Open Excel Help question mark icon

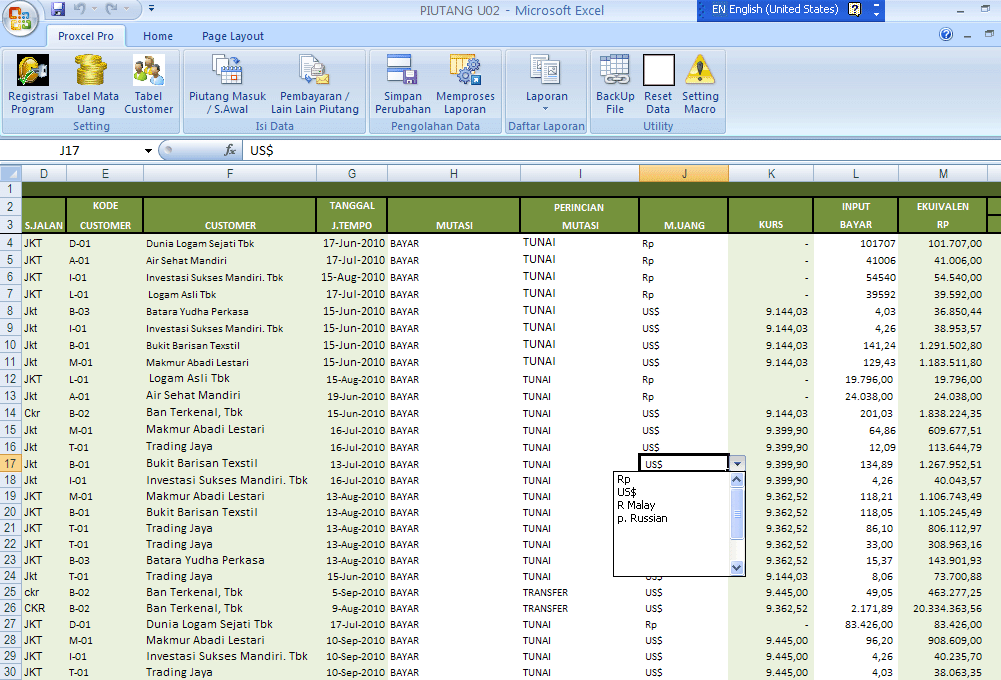(x=946, y=34)
